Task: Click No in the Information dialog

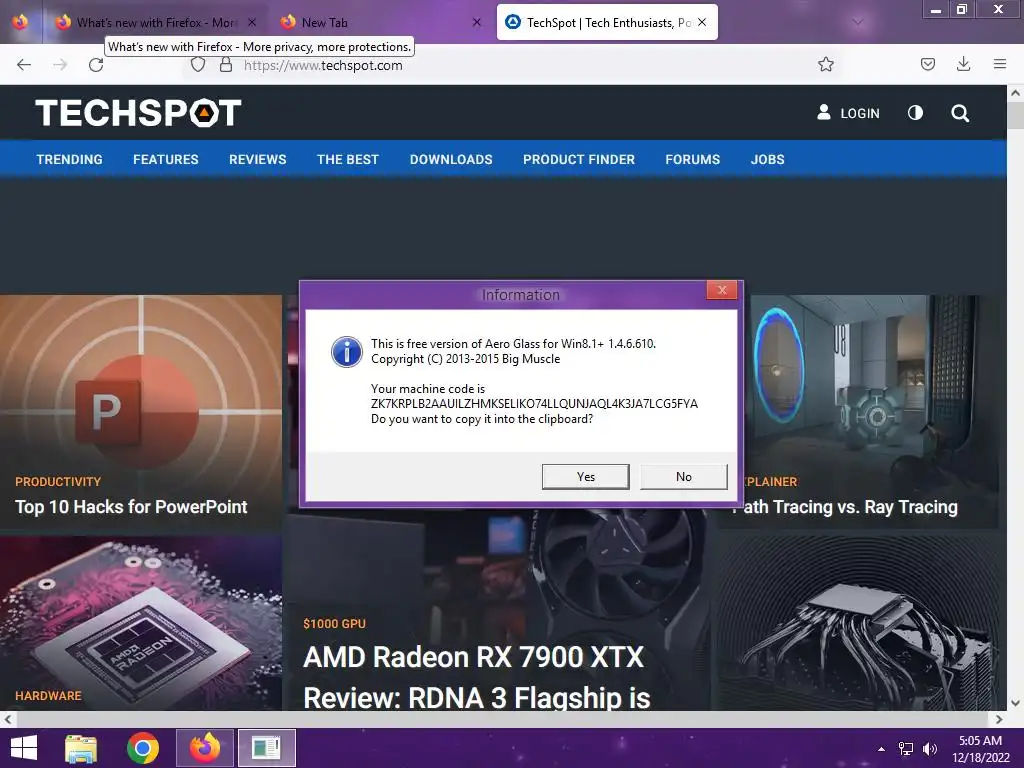Action: [x=684, y=477]
